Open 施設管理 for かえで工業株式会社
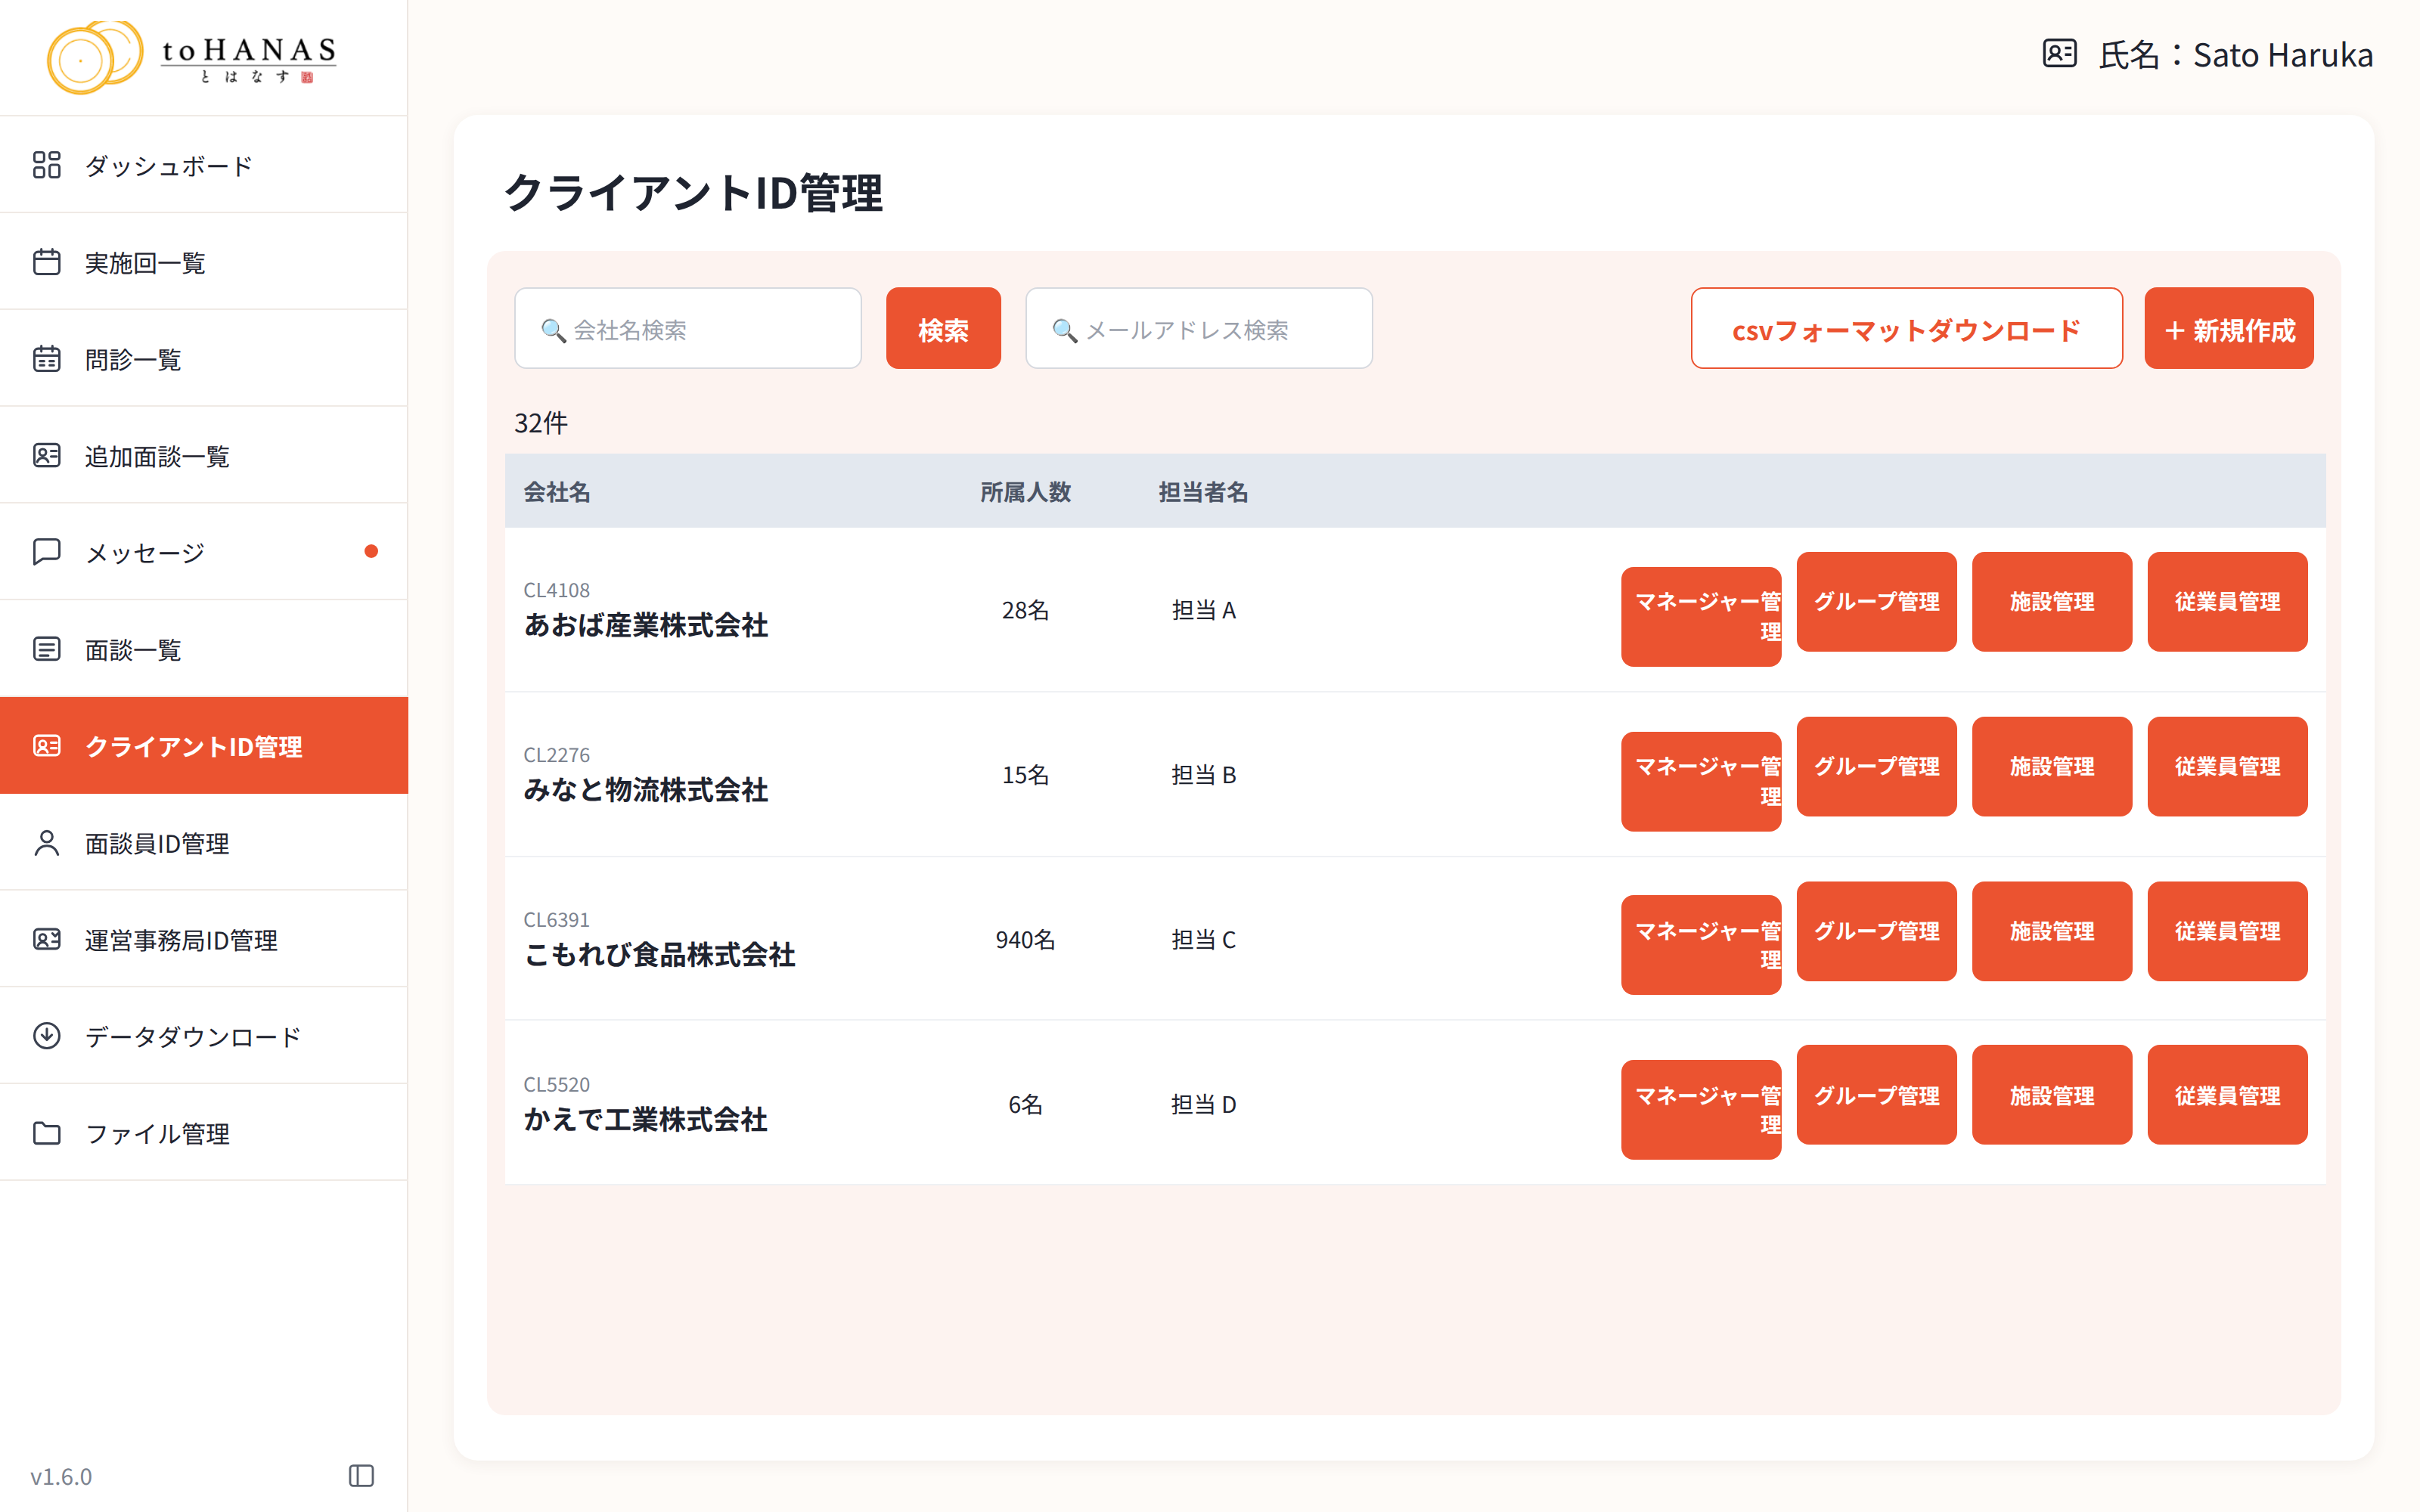The image size is (2420, 1512). pyautogui.click(x=2052, y=1095)
